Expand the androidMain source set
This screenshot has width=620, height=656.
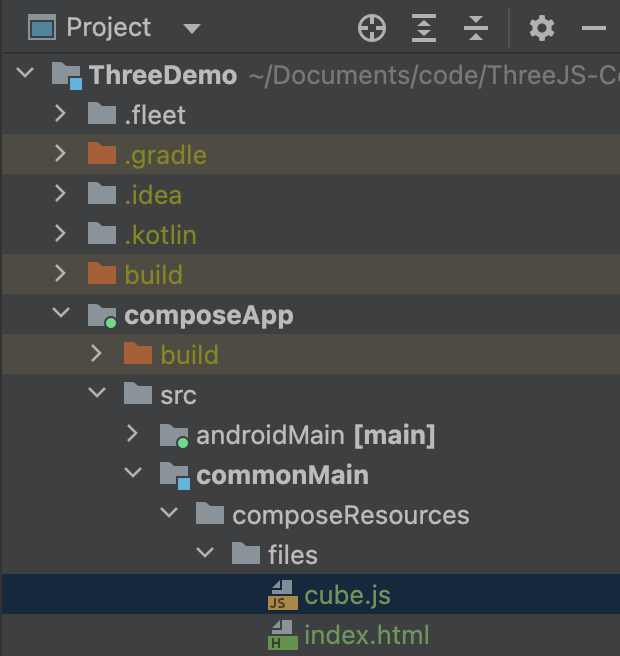(132, 435)
